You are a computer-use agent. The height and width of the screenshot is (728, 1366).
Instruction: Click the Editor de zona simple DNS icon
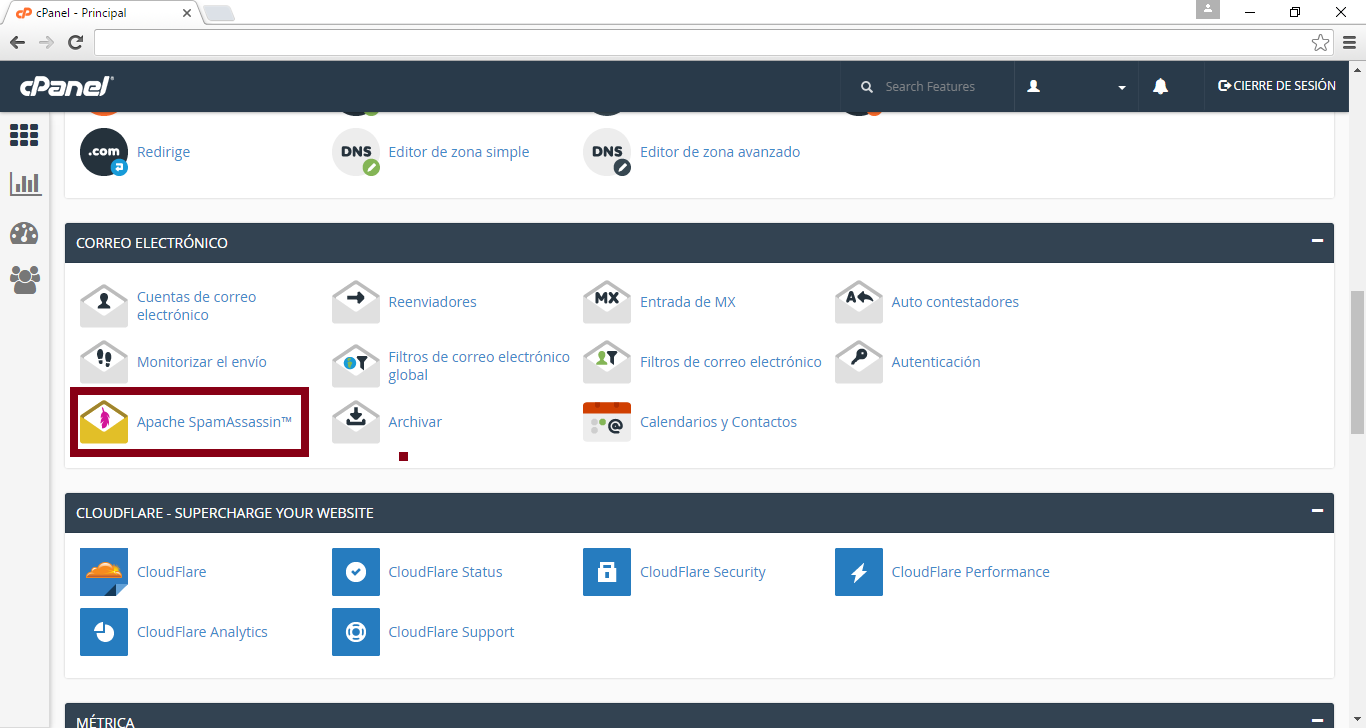[356, 152]
